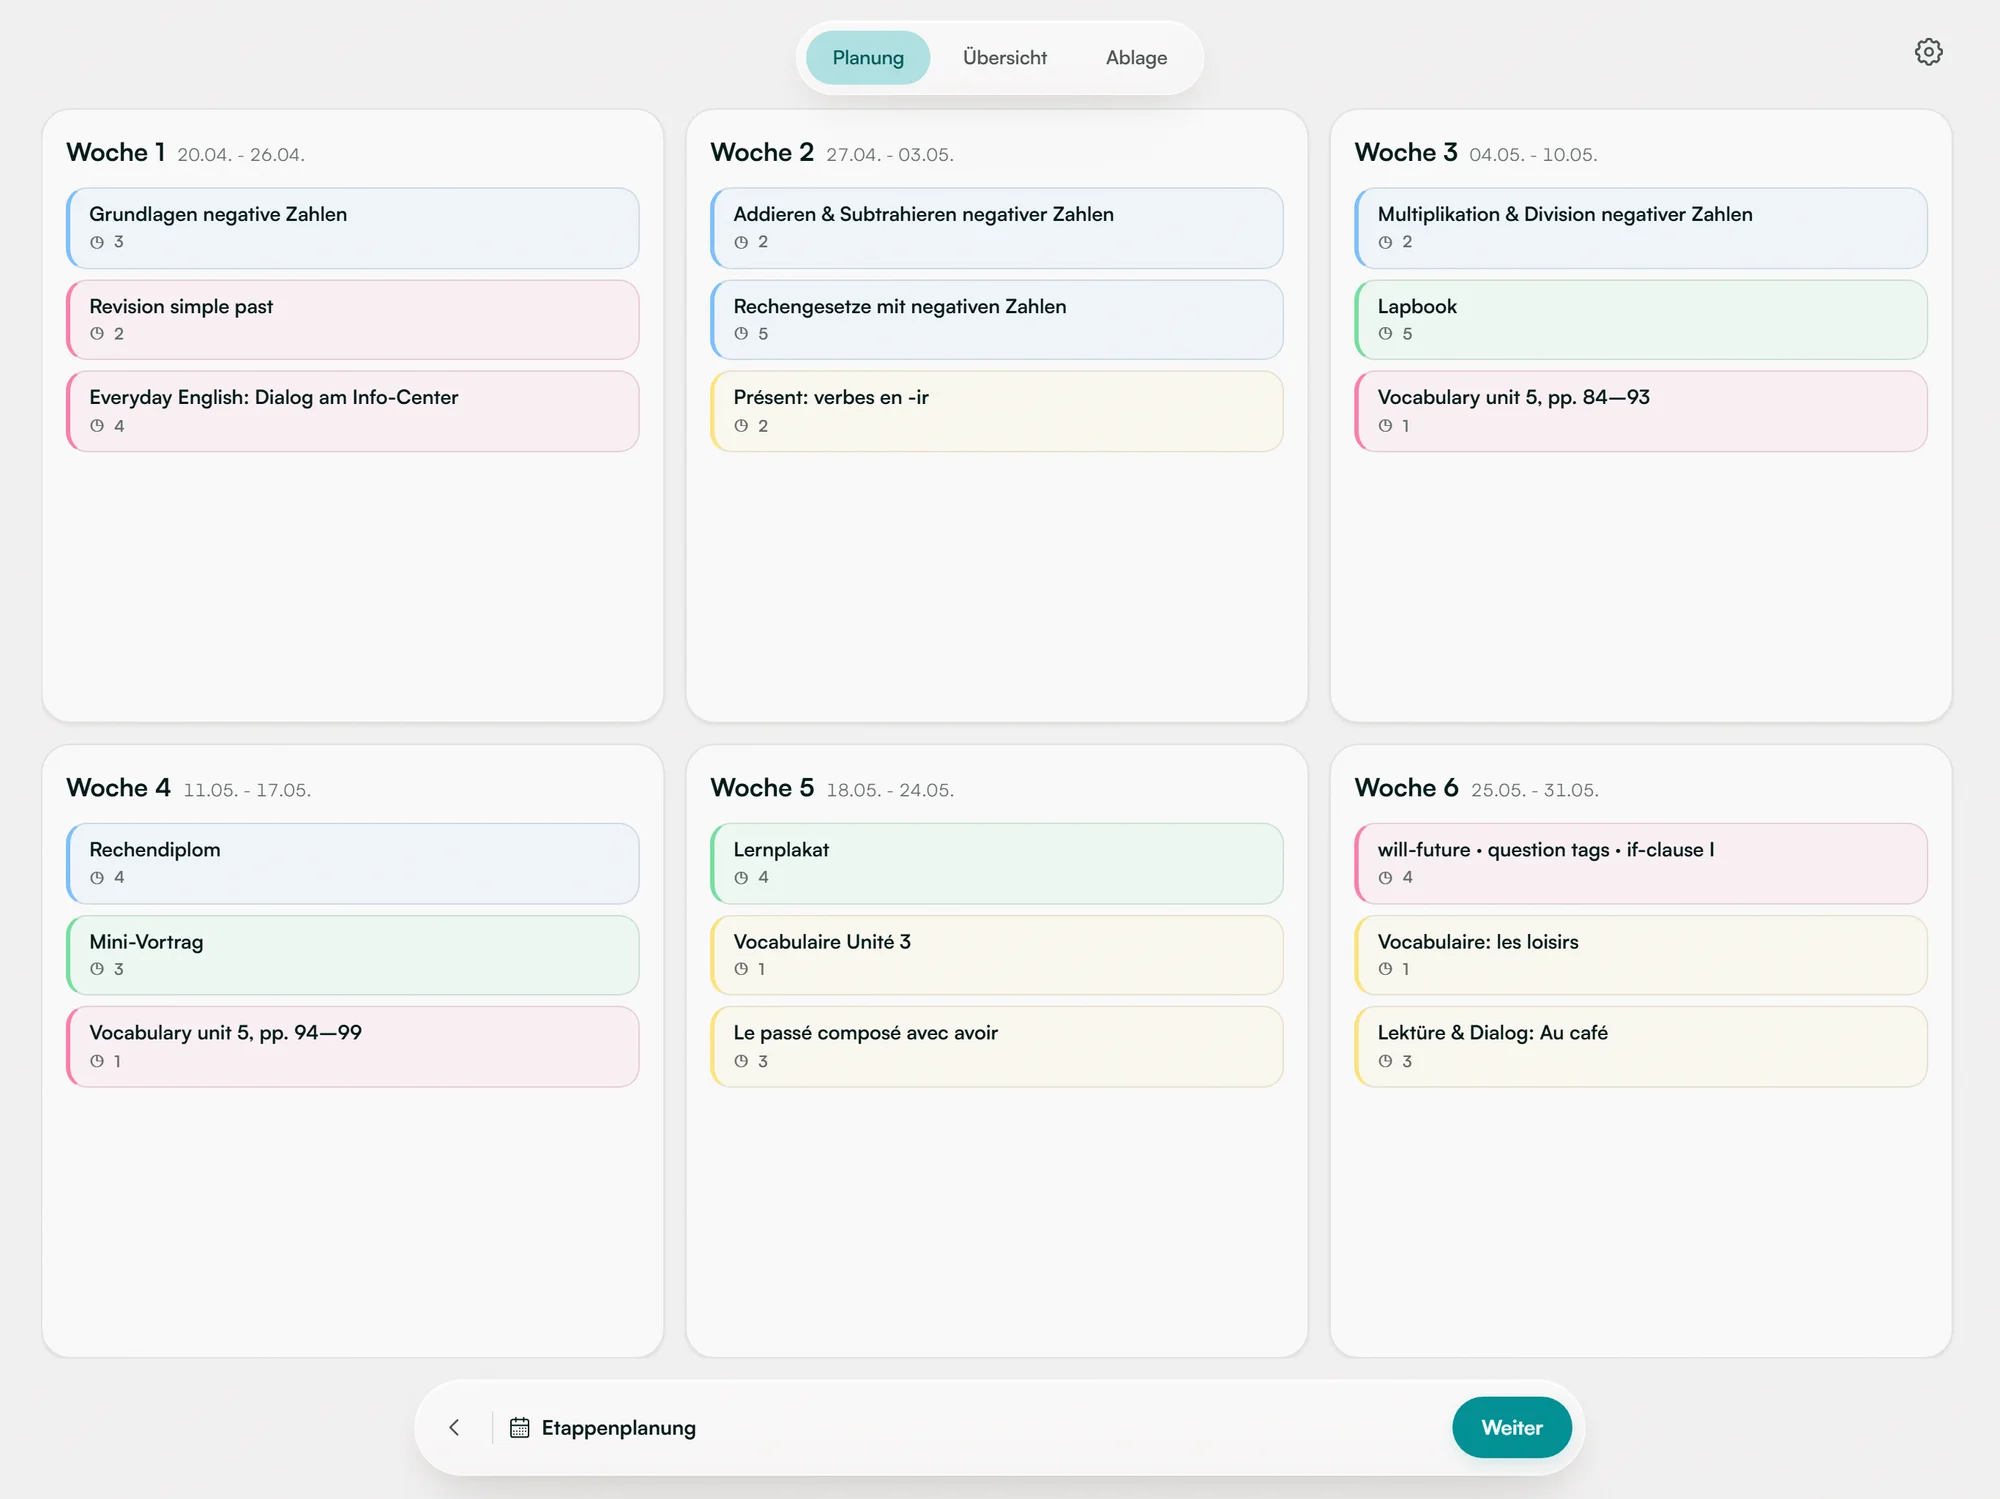Click clock icon on Vocabulaire Unité 3
The image size is (2000, 1499).
(741, 969)
